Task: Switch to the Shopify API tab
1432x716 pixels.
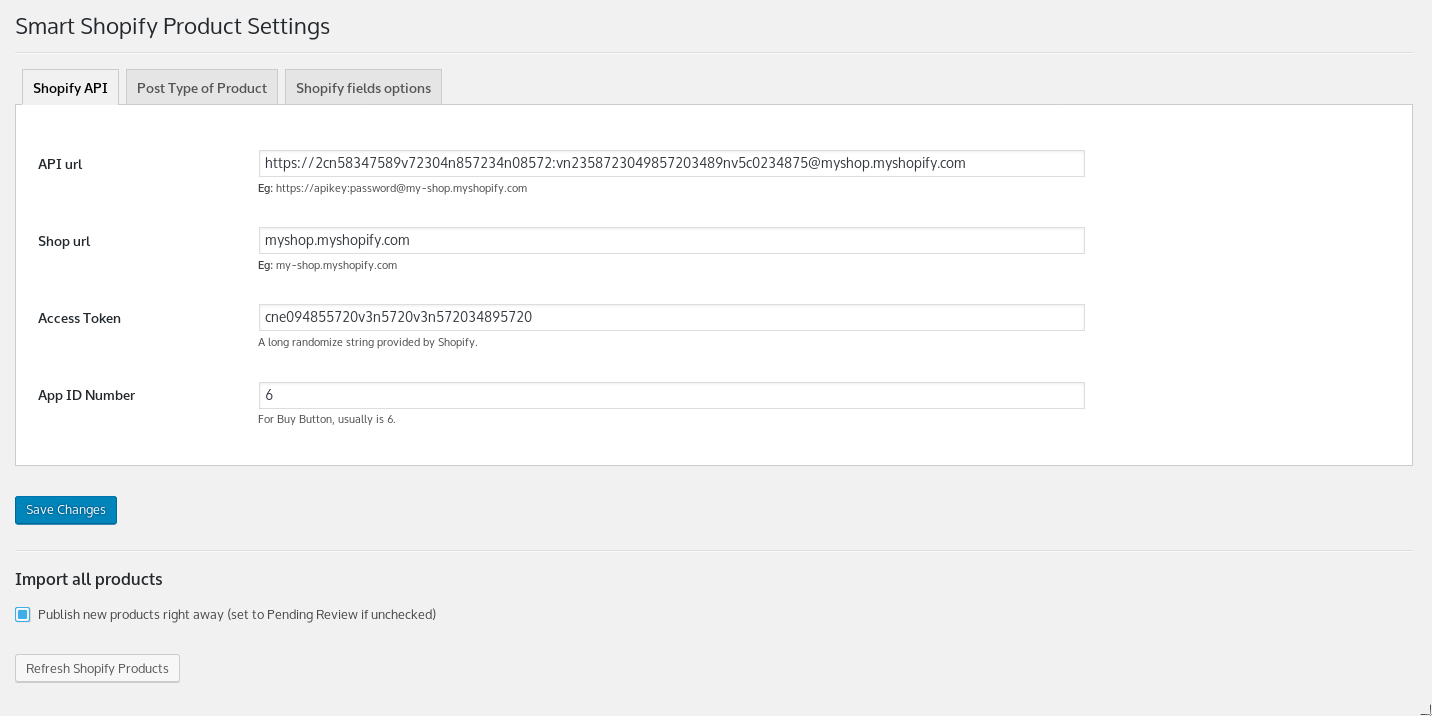Action: pos(70,87)
